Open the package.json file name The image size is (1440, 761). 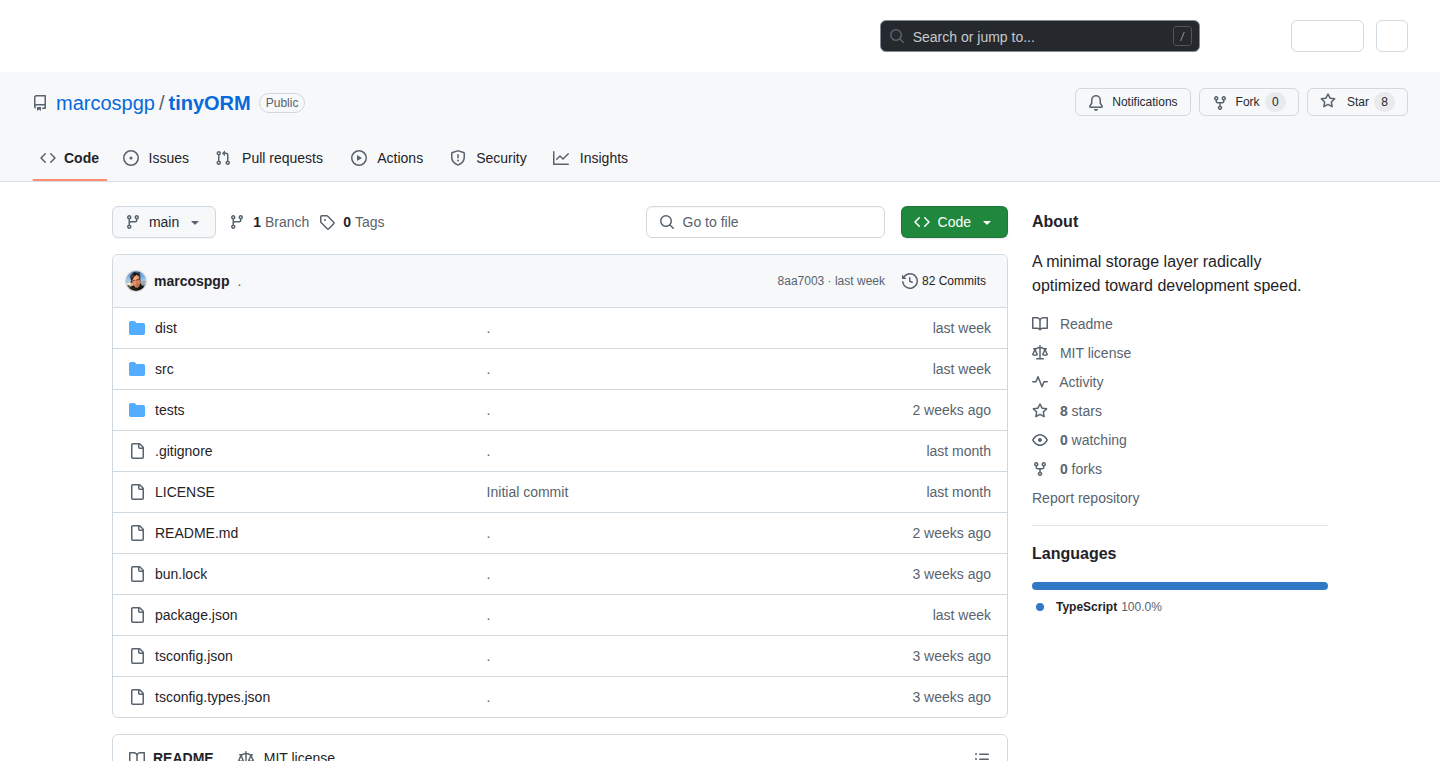pyautogui.click(x=196, y=615)
